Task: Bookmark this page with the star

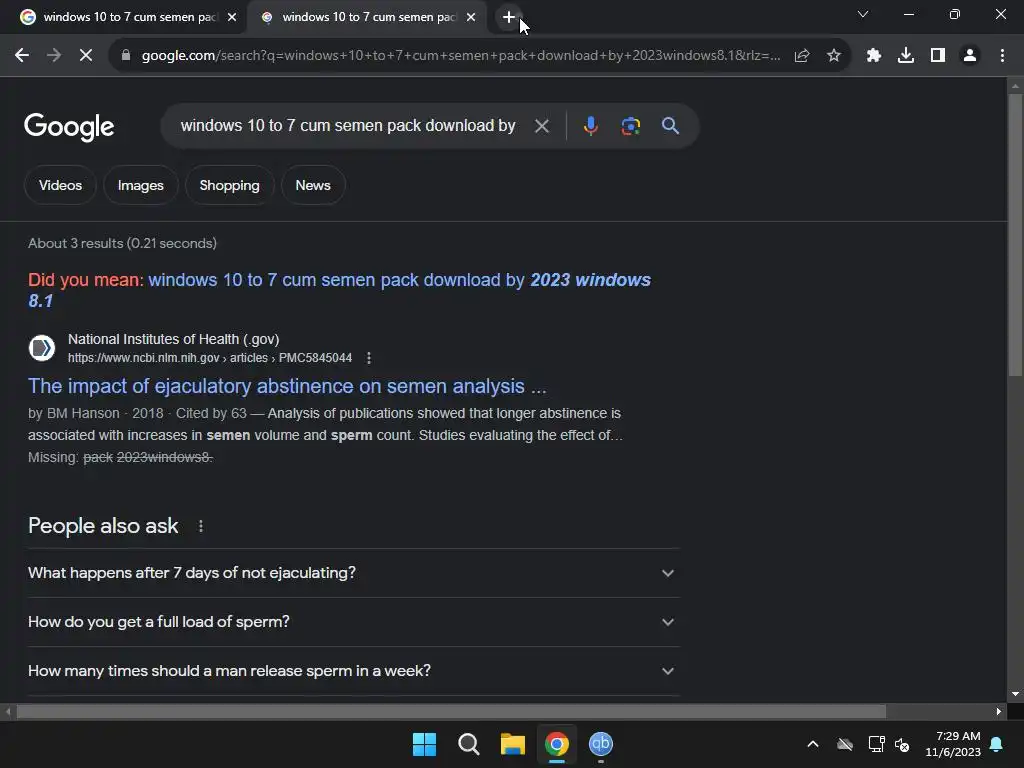Action: coord(834,56)
